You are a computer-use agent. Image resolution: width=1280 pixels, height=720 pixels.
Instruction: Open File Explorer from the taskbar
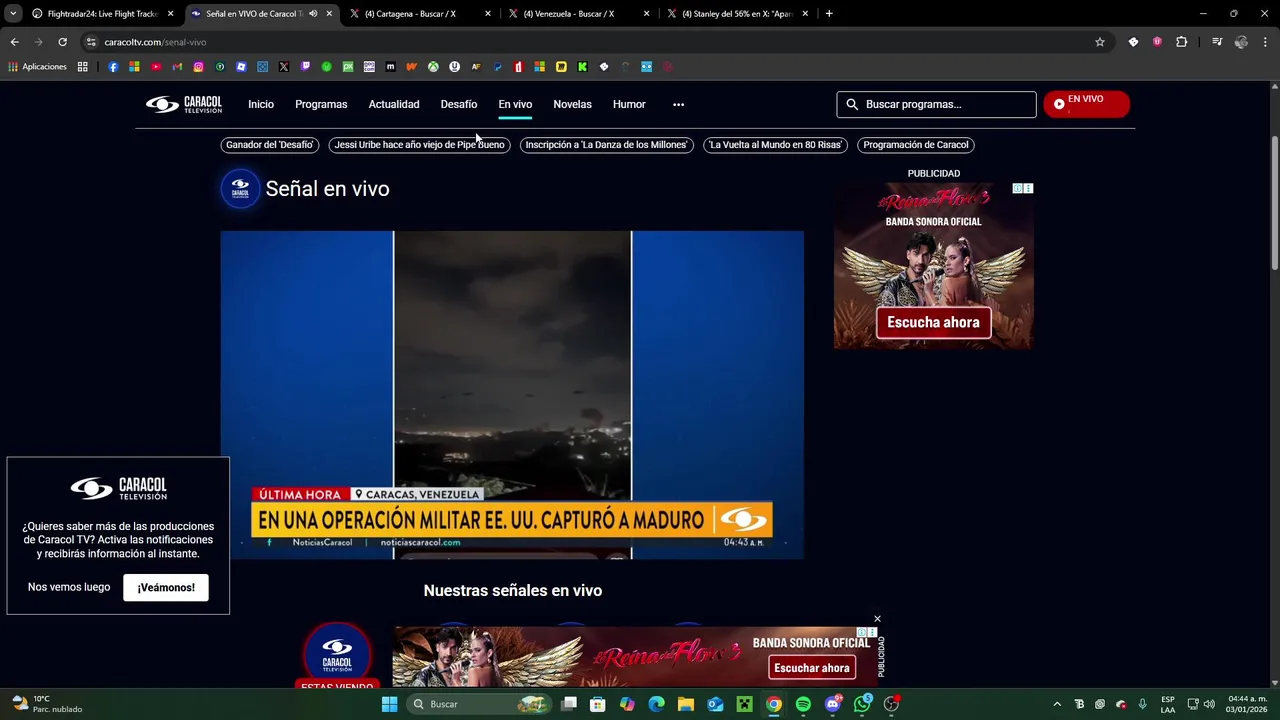point(686,704)
